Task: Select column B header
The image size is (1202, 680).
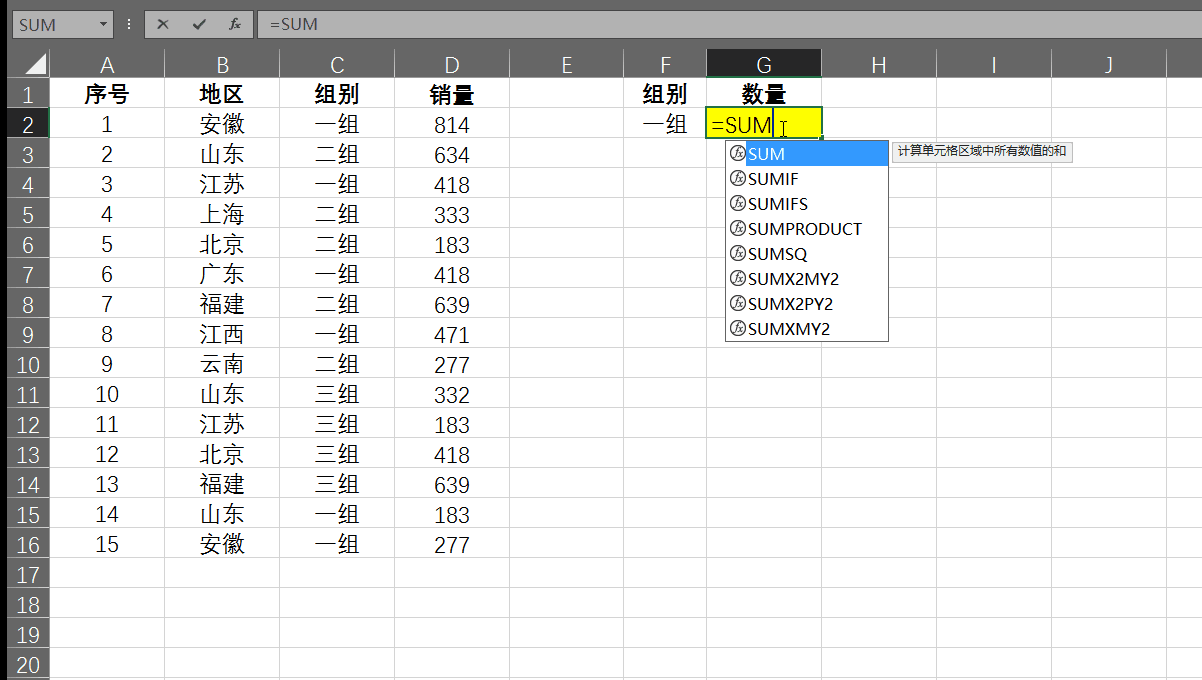Action: [222, 65]
